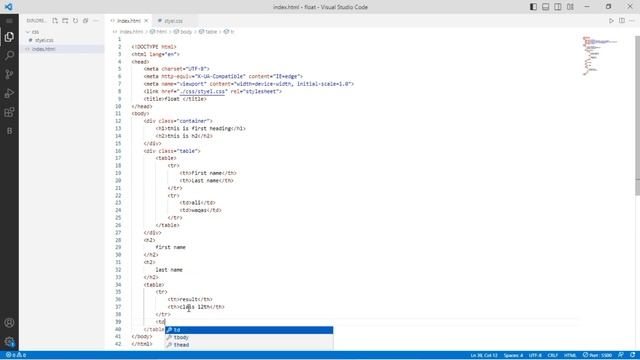Split the editor to the right
The image size is (640, 360).
622,20
